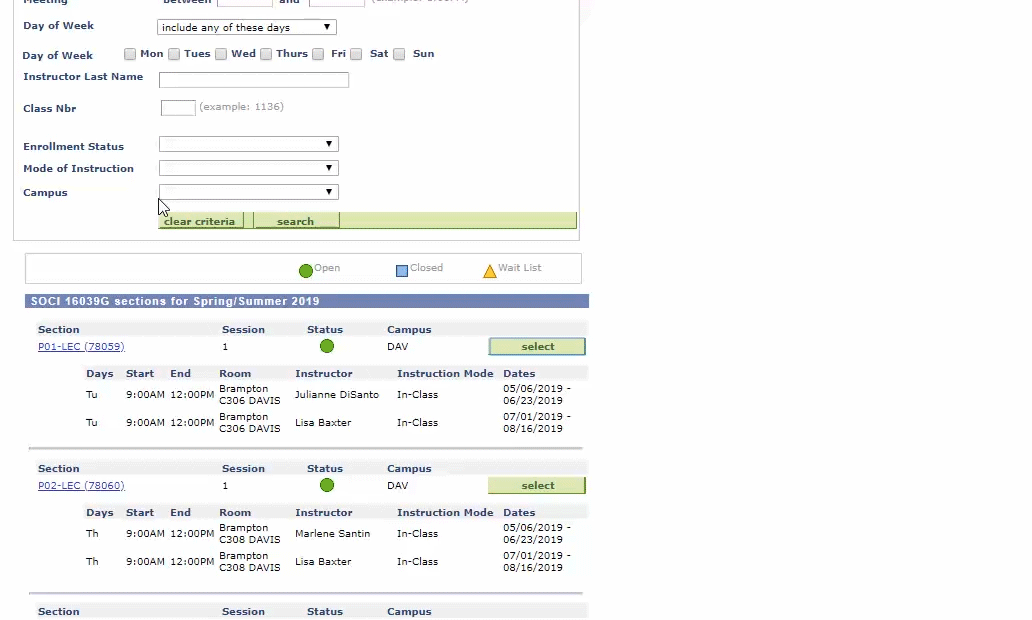Click the In-Class mode for Julianne DiSanto

click(417, 395)
